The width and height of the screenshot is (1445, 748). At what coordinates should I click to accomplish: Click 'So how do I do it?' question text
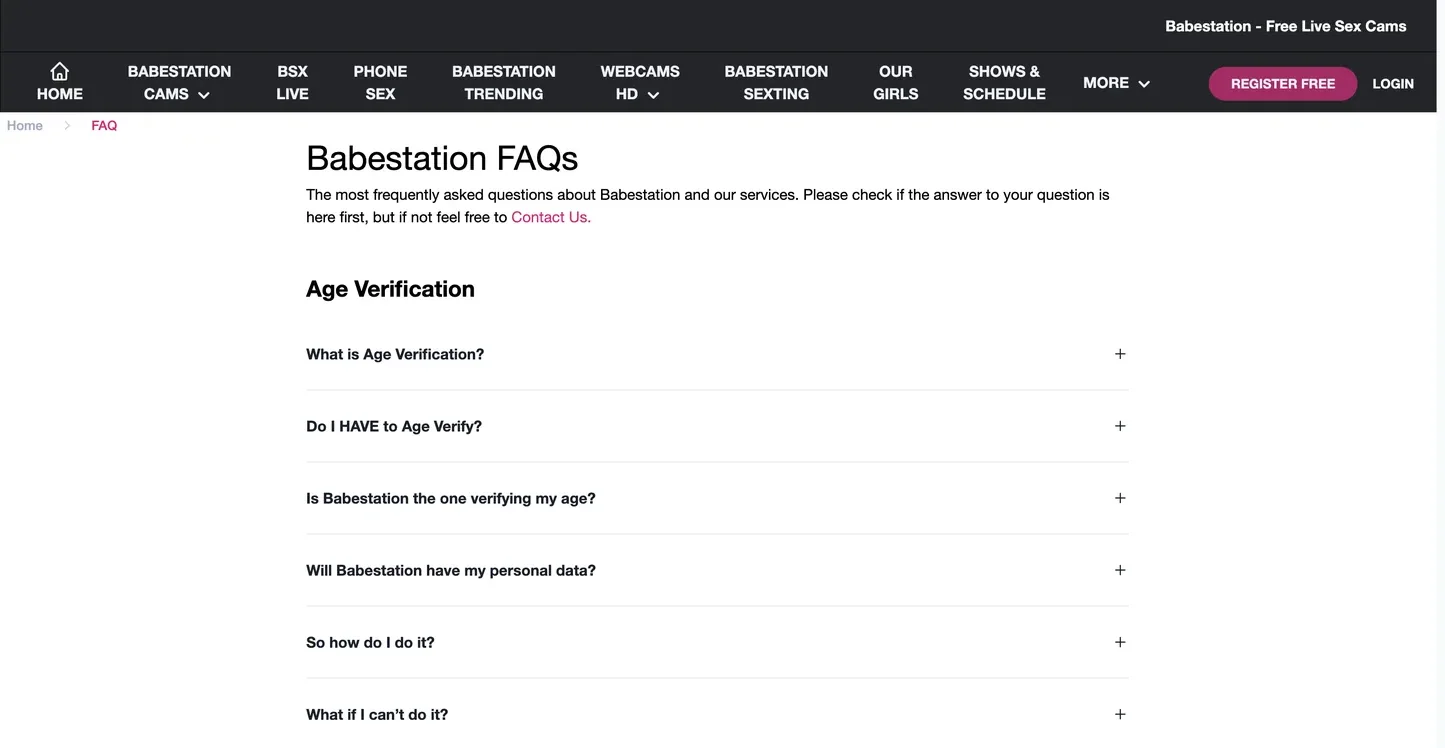pos(370,642)
